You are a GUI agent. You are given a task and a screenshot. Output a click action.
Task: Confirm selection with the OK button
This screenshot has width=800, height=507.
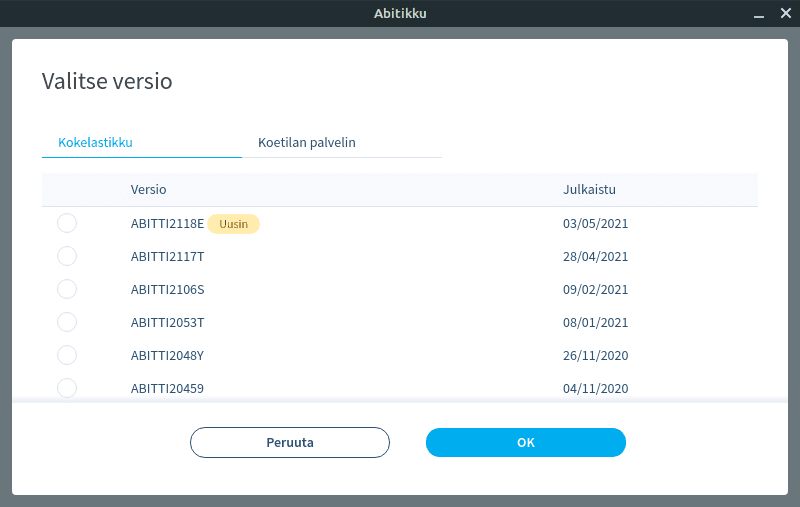tap(526, 442)
